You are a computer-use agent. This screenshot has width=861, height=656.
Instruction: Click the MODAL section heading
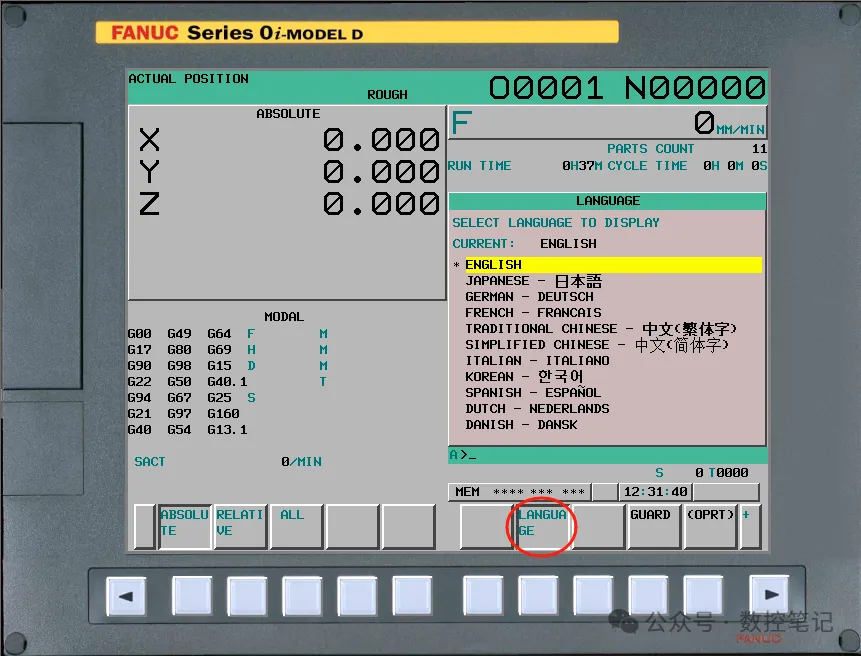click(x=284, y=317)
